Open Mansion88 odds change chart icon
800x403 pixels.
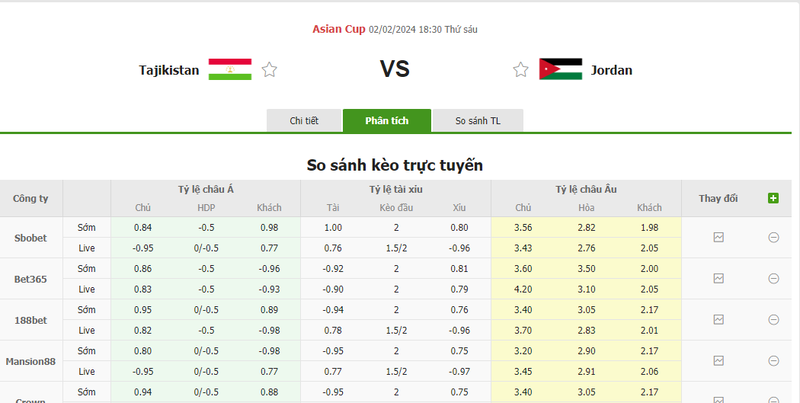coord(718,361)
